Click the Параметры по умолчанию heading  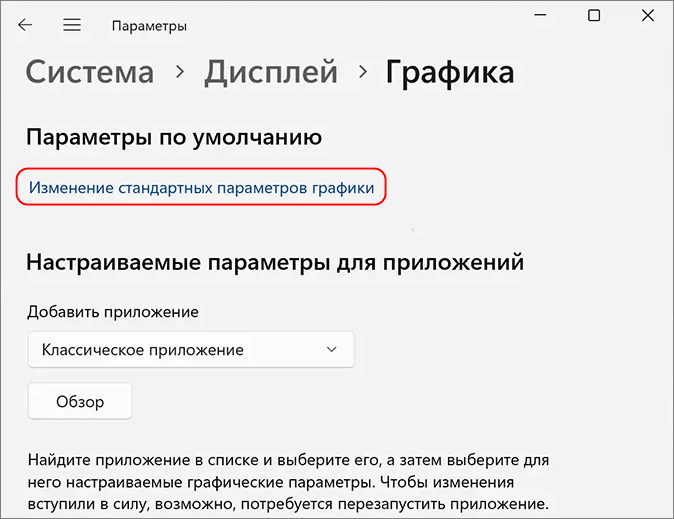tap(174, 138)
